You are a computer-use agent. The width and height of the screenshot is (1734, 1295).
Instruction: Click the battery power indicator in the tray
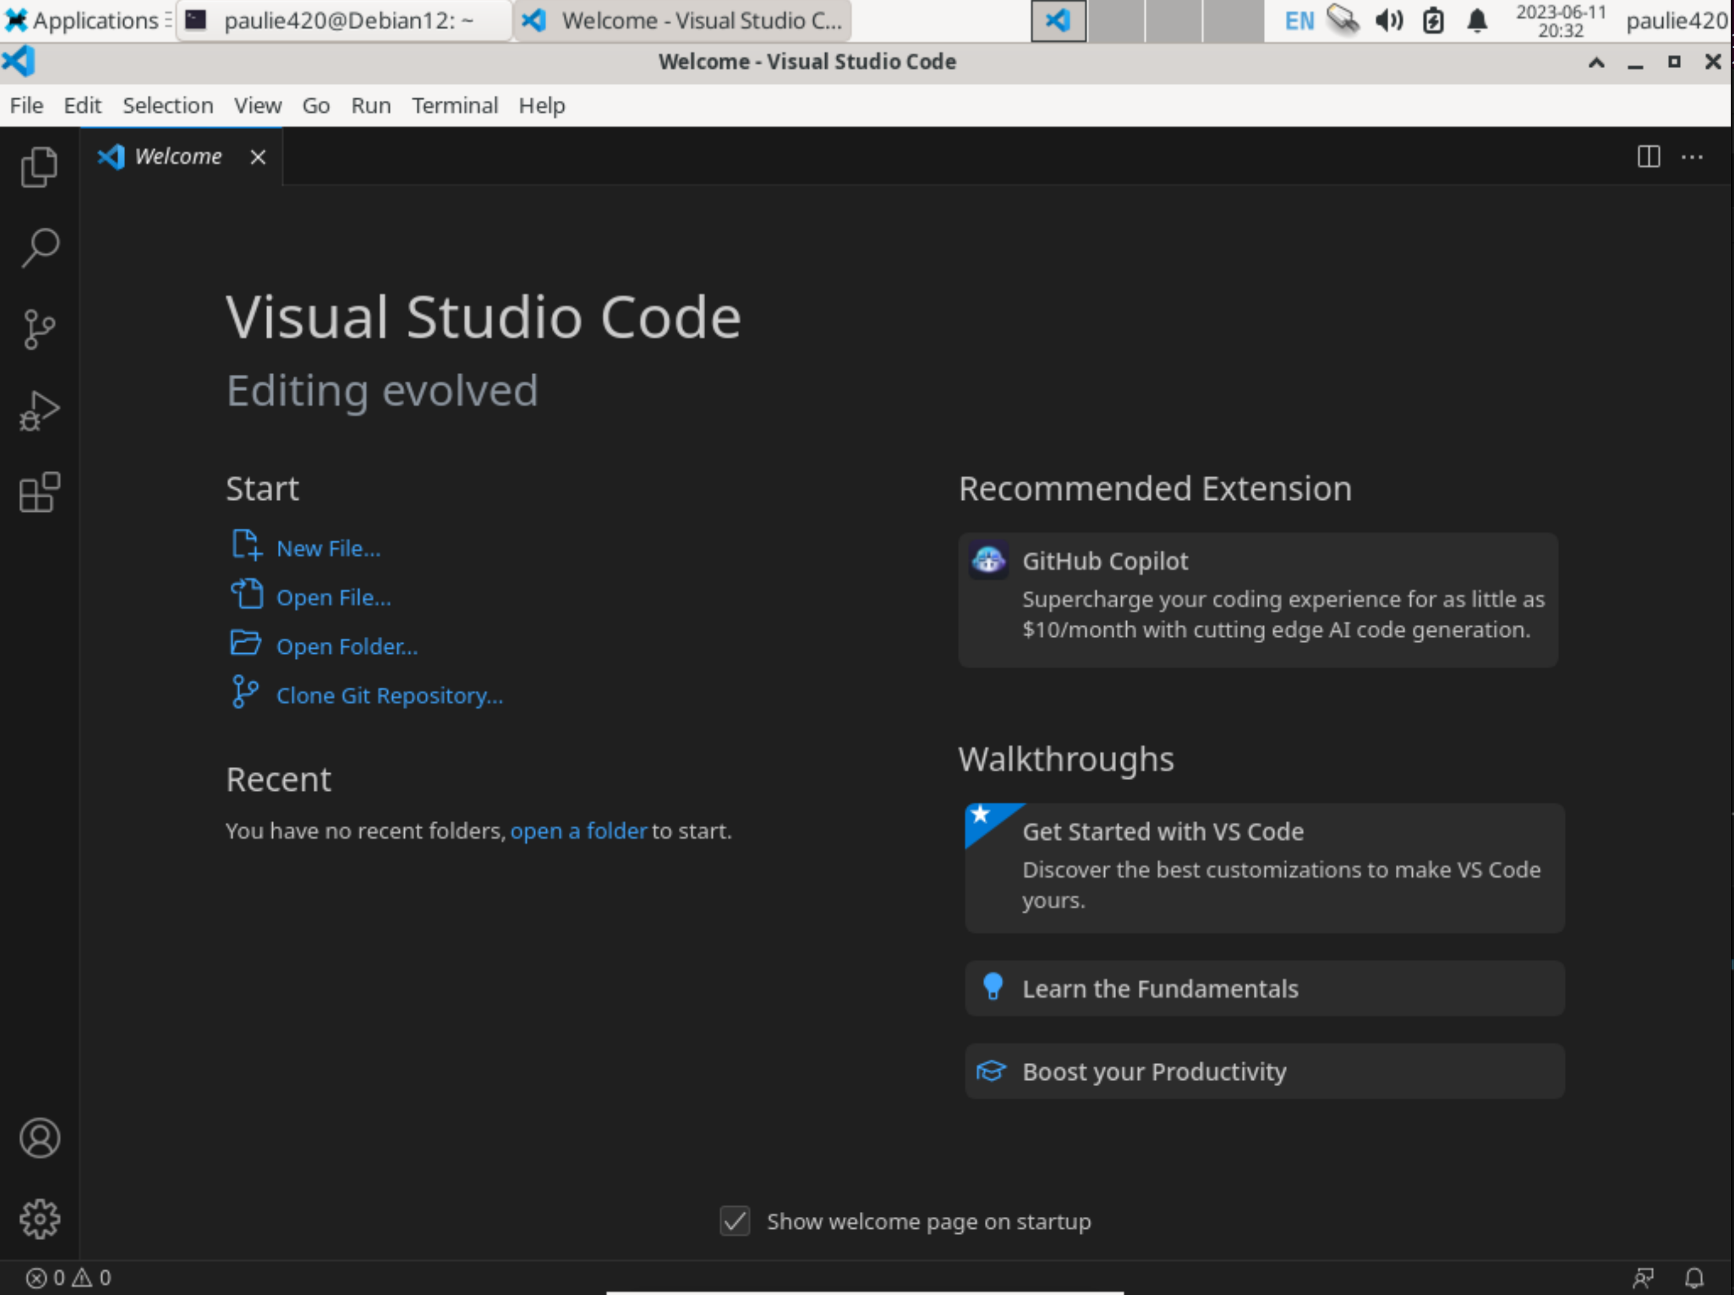click(x=1433, y=20)
